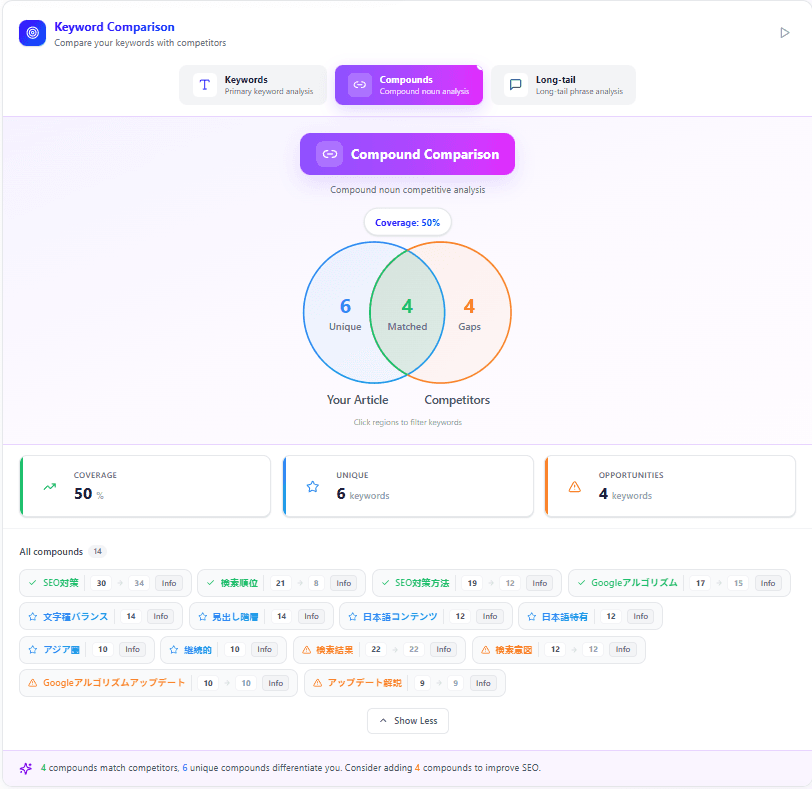
Task: Toggle the 検索結果 compound chip
Action: click(x=336, y=649)
